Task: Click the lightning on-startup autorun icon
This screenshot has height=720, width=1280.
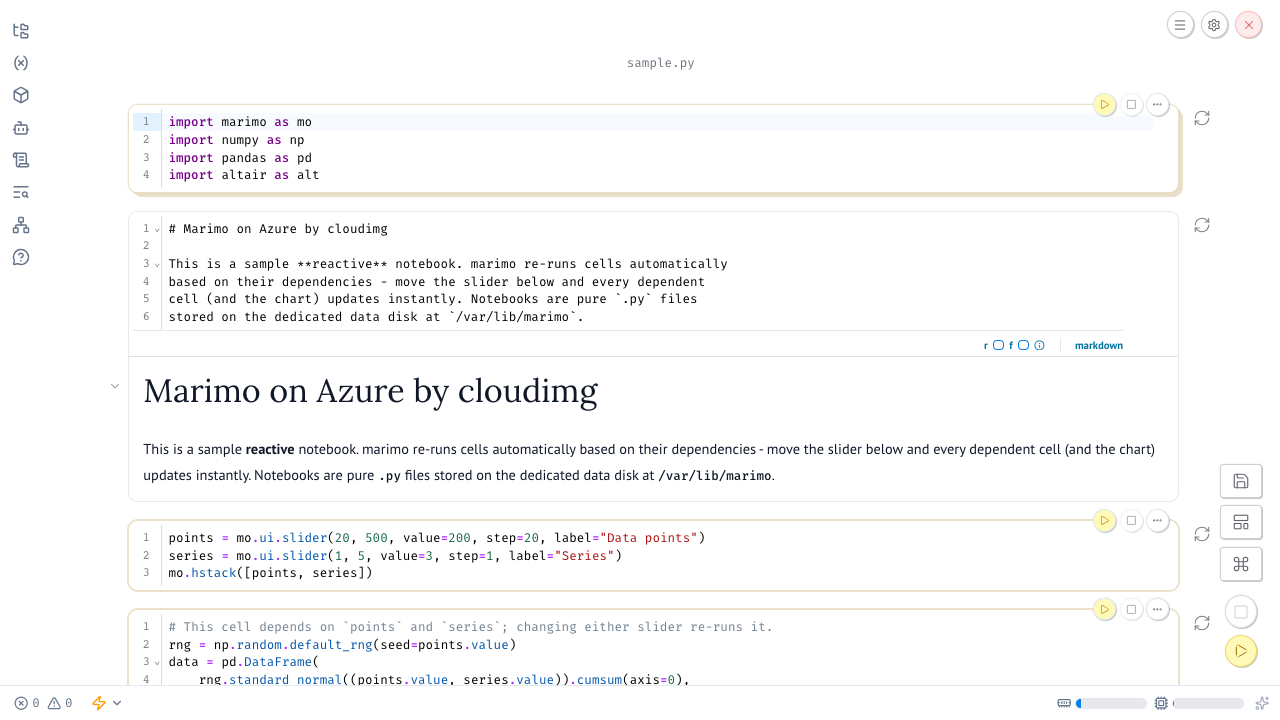Action: tap(99, 703)
